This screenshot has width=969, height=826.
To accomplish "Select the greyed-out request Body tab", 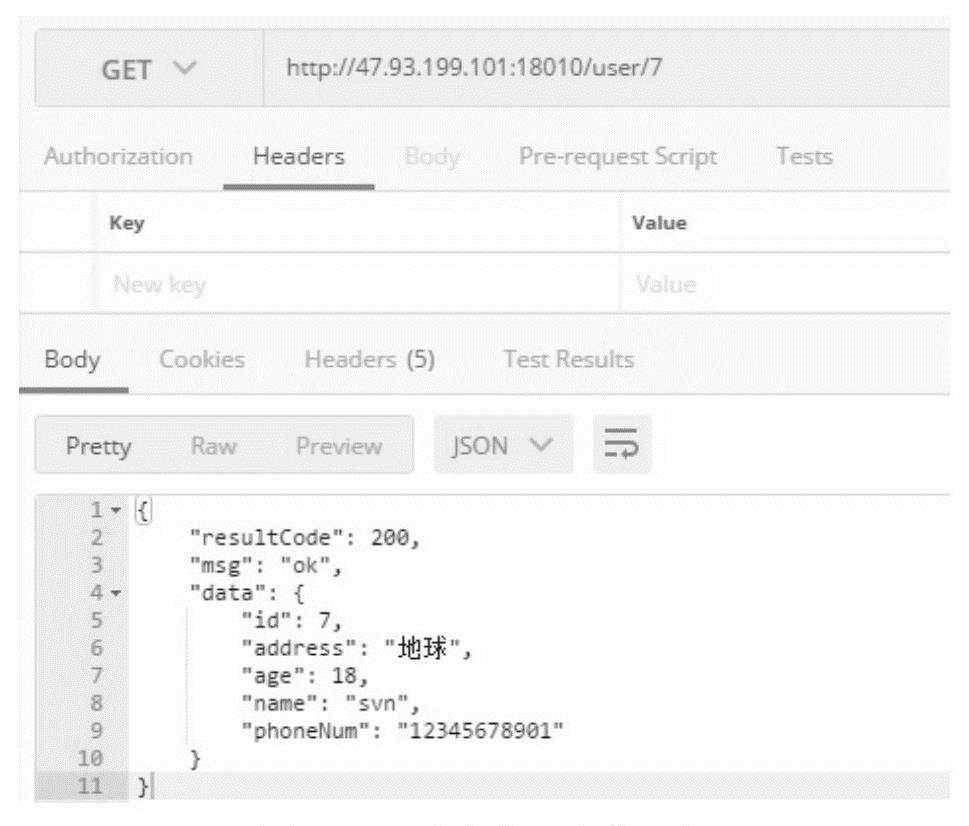I will 432,157.
